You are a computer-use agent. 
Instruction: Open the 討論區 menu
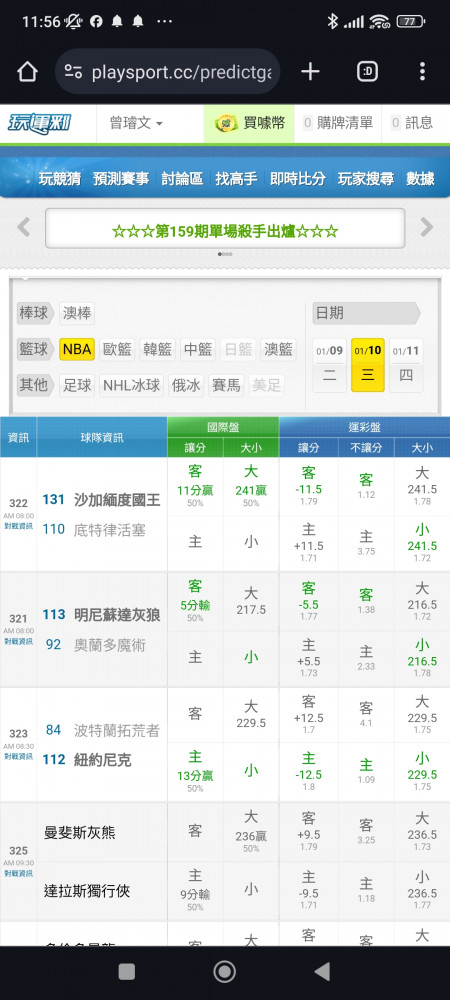[x=182, y=179]
